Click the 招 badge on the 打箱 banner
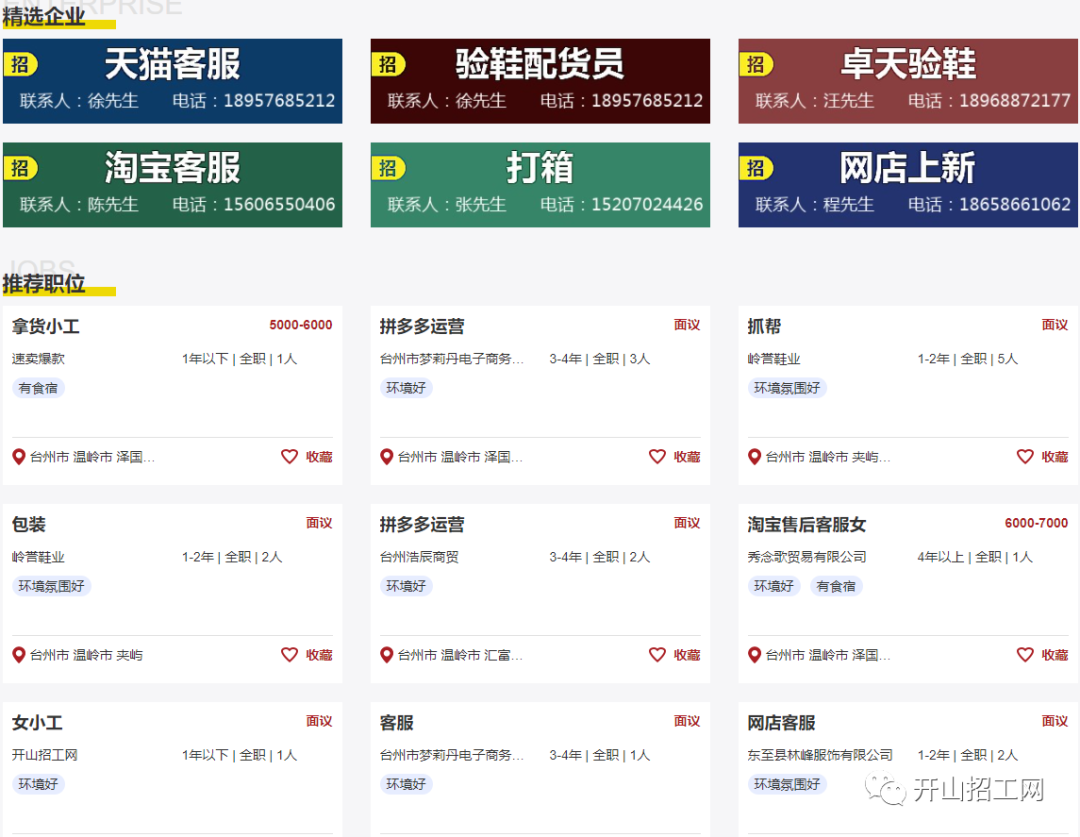 [390, 167]
